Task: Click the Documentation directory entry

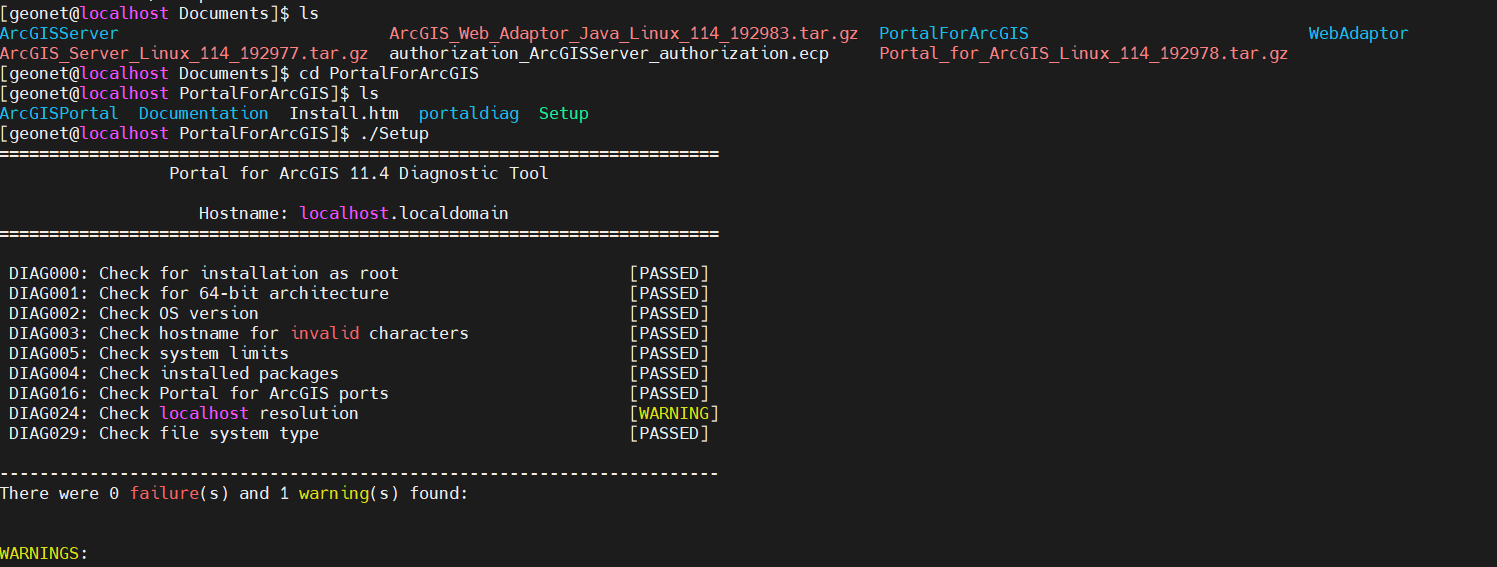Action: point(204,114)
